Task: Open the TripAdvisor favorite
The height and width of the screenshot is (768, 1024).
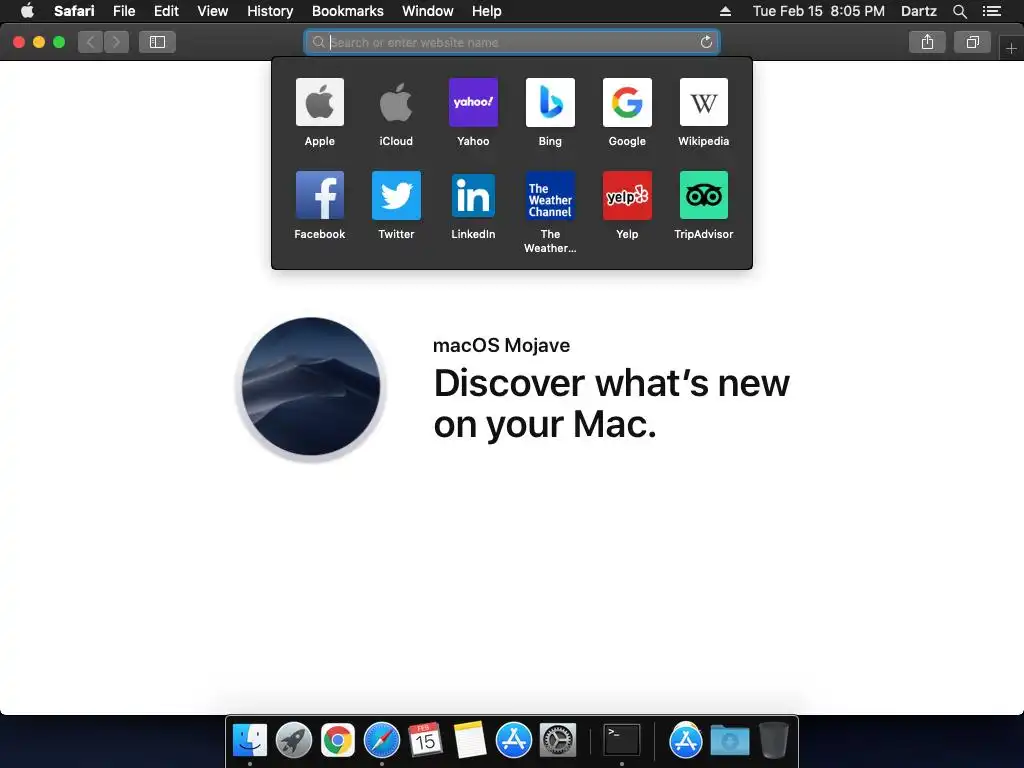Action: click(703, 195)
